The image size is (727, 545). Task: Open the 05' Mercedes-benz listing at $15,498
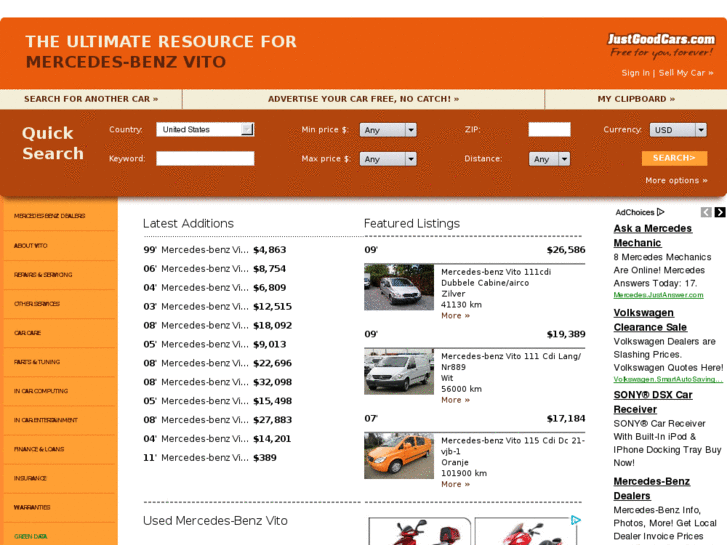coord(217,401)
